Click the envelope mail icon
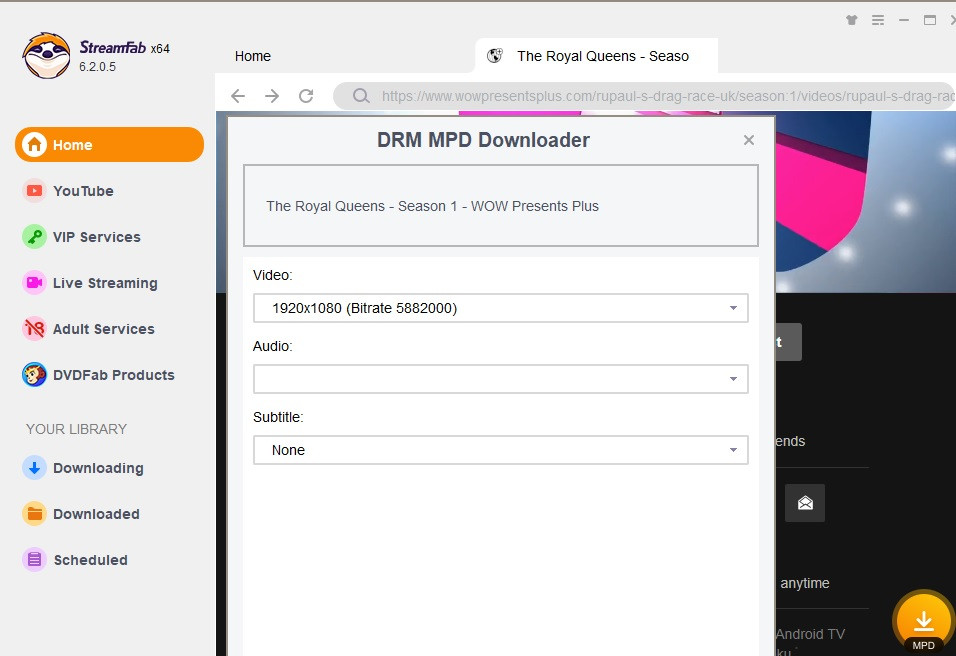Image resolution: width=956 pixels, height=656 pixels. pyautogui.click(x=805, y=503)
